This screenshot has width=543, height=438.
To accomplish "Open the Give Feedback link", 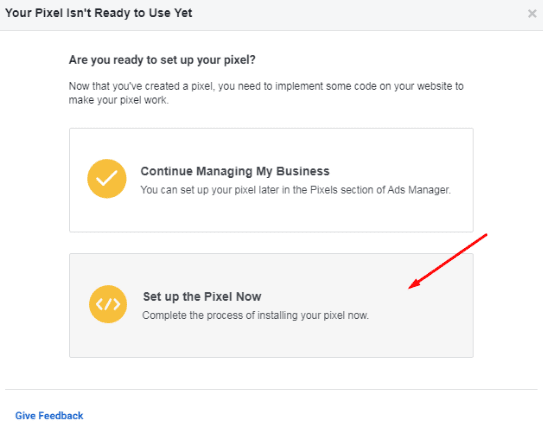I will [x=49, y=415].
